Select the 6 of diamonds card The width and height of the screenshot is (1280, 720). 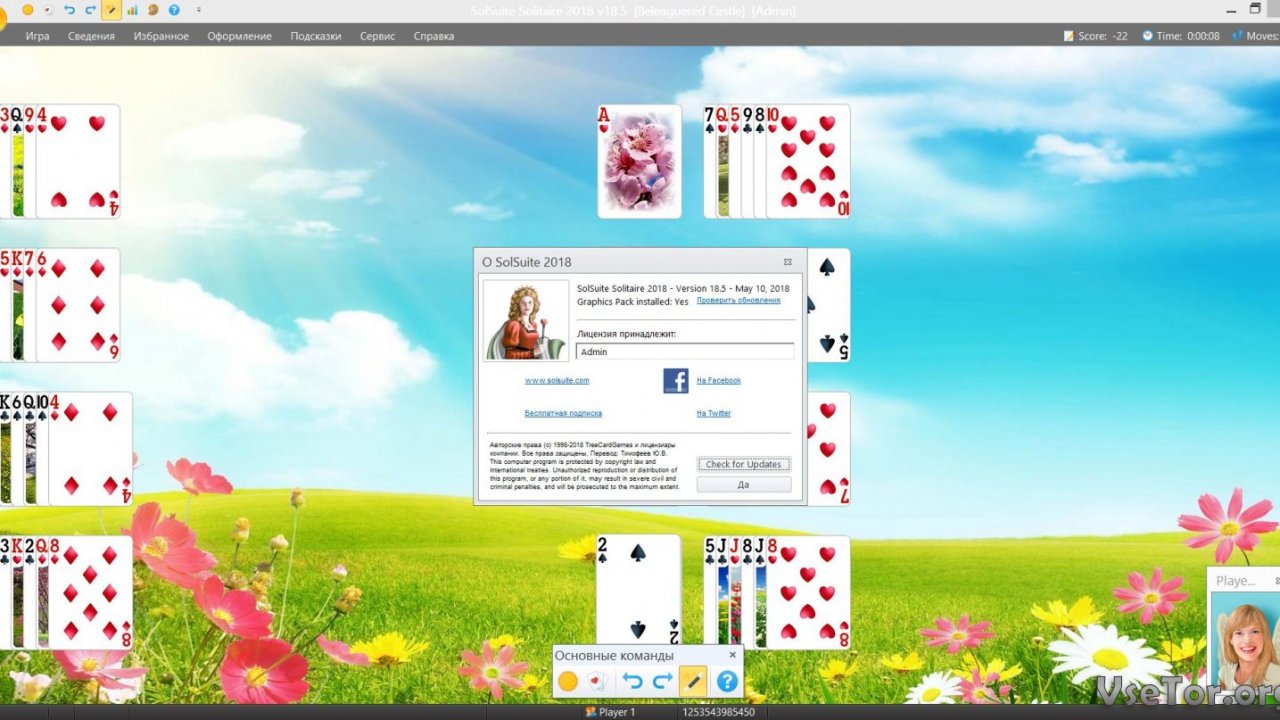point(78,305)
